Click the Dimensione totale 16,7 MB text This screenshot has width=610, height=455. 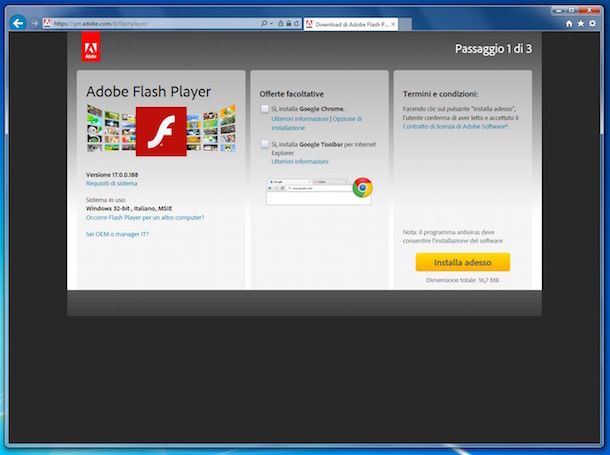463,280
